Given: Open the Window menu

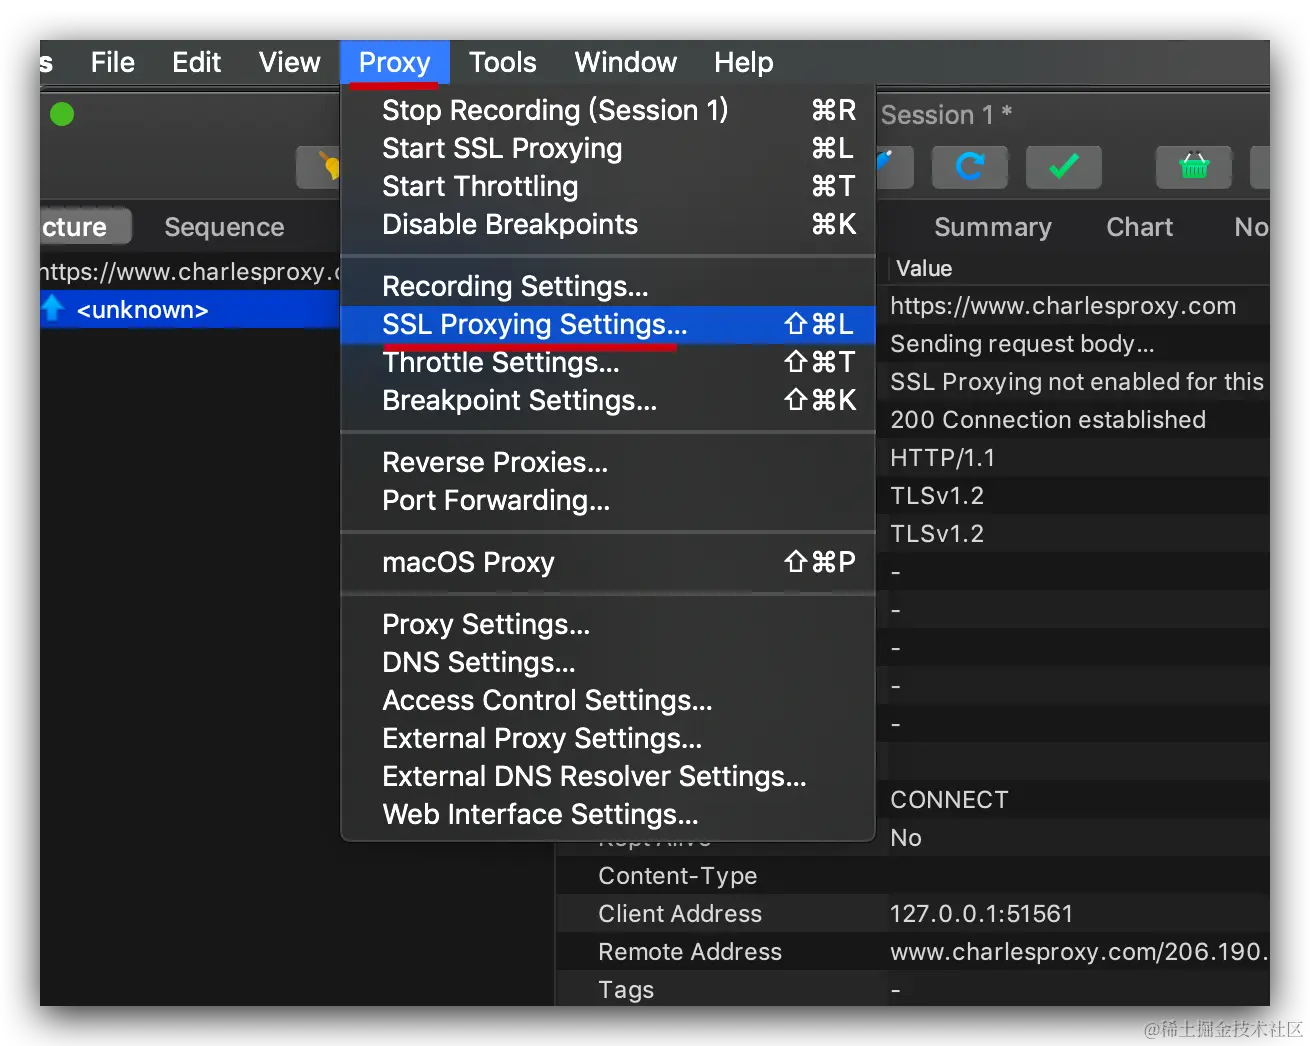Looking at the screenshot, I should tap(625, 62).
